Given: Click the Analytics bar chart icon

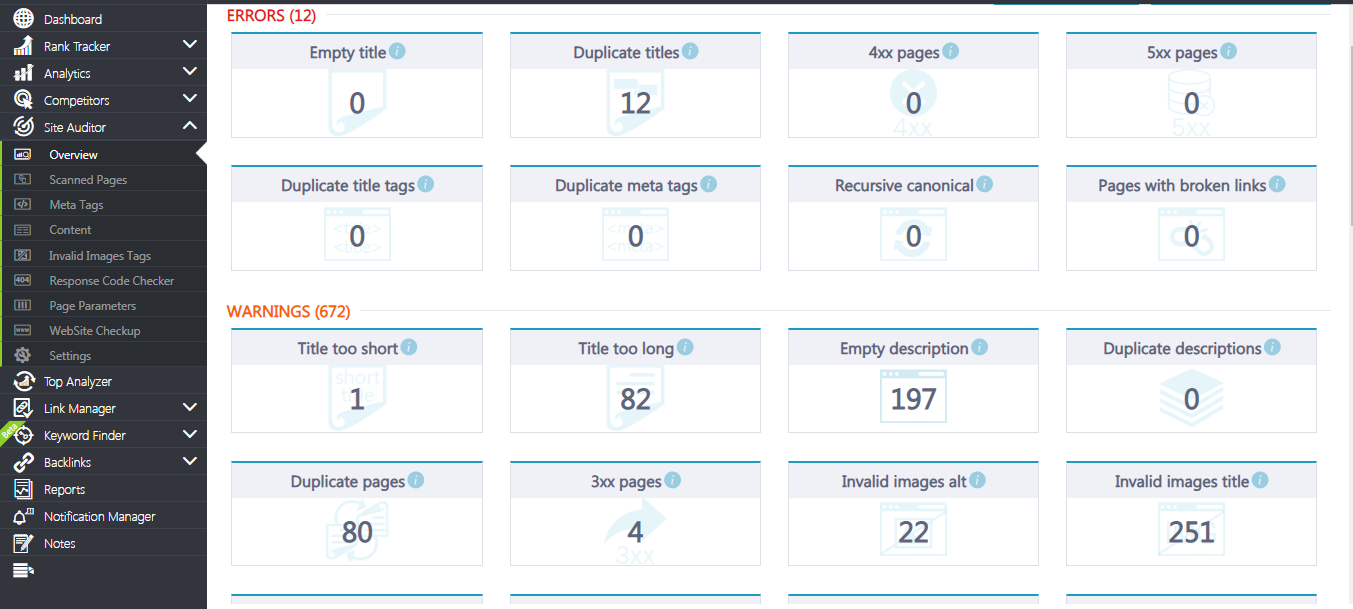Looking at the screenshot, I should point(23,73).
